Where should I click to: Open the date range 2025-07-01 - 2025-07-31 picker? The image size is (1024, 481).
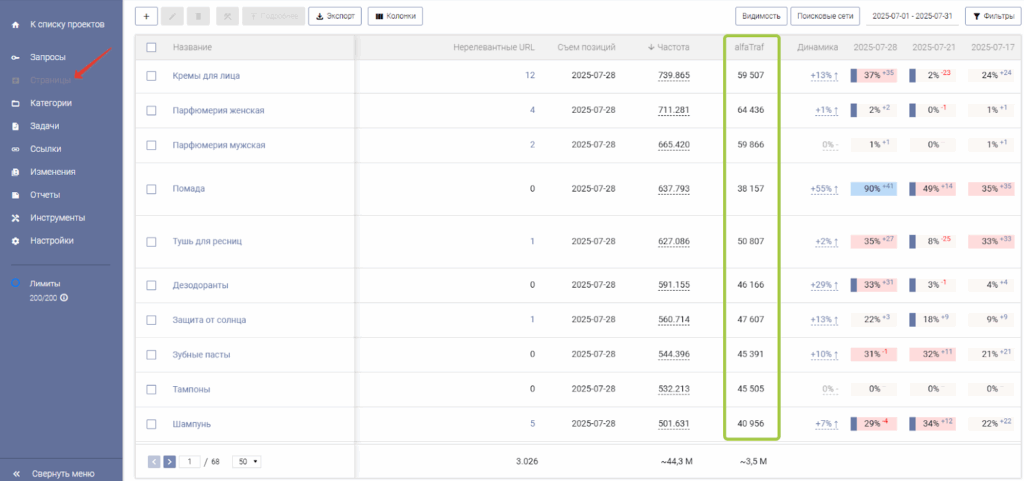(x=914, y=16)
